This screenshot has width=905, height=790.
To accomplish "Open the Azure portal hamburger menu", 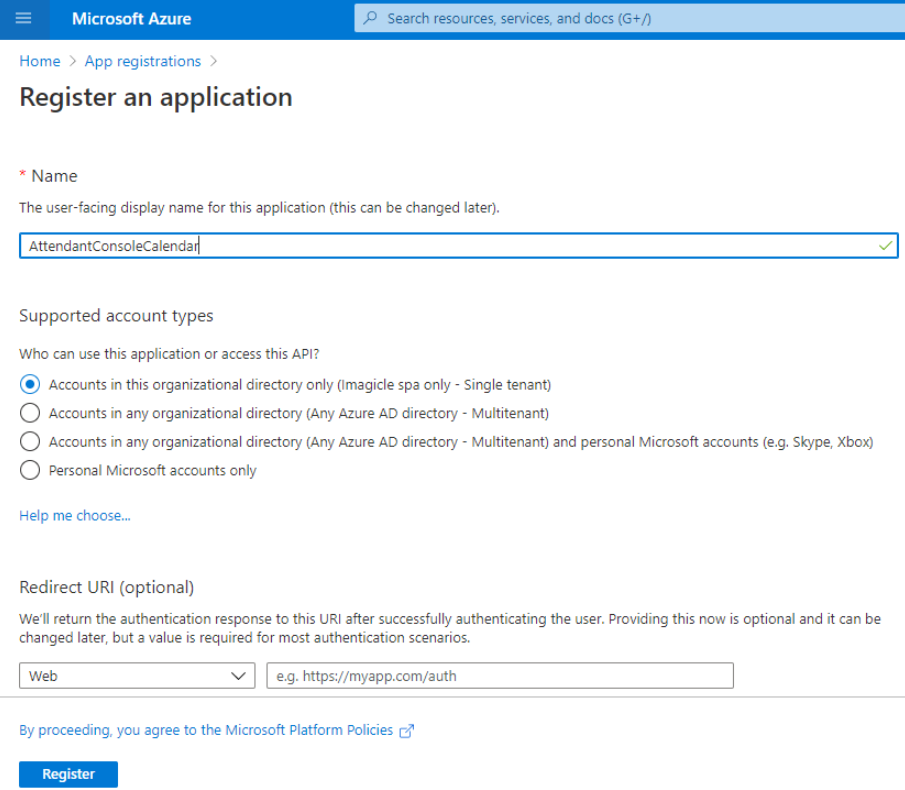I will 24,19.
